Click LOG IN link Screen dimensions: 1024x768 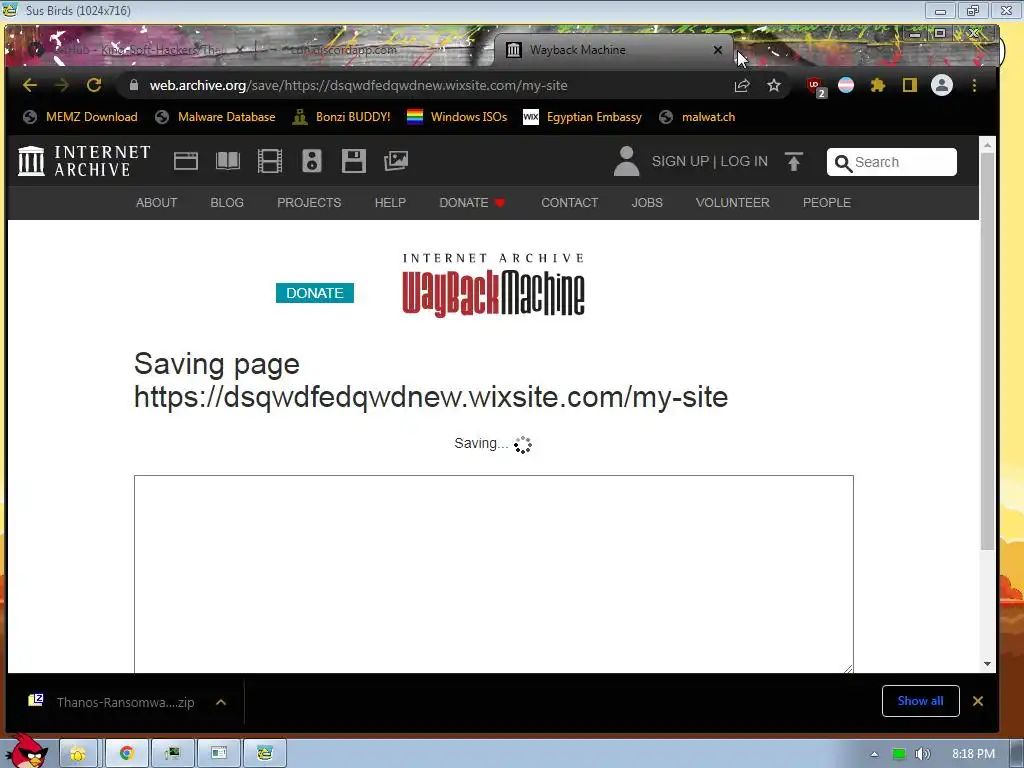coord(744,161)
